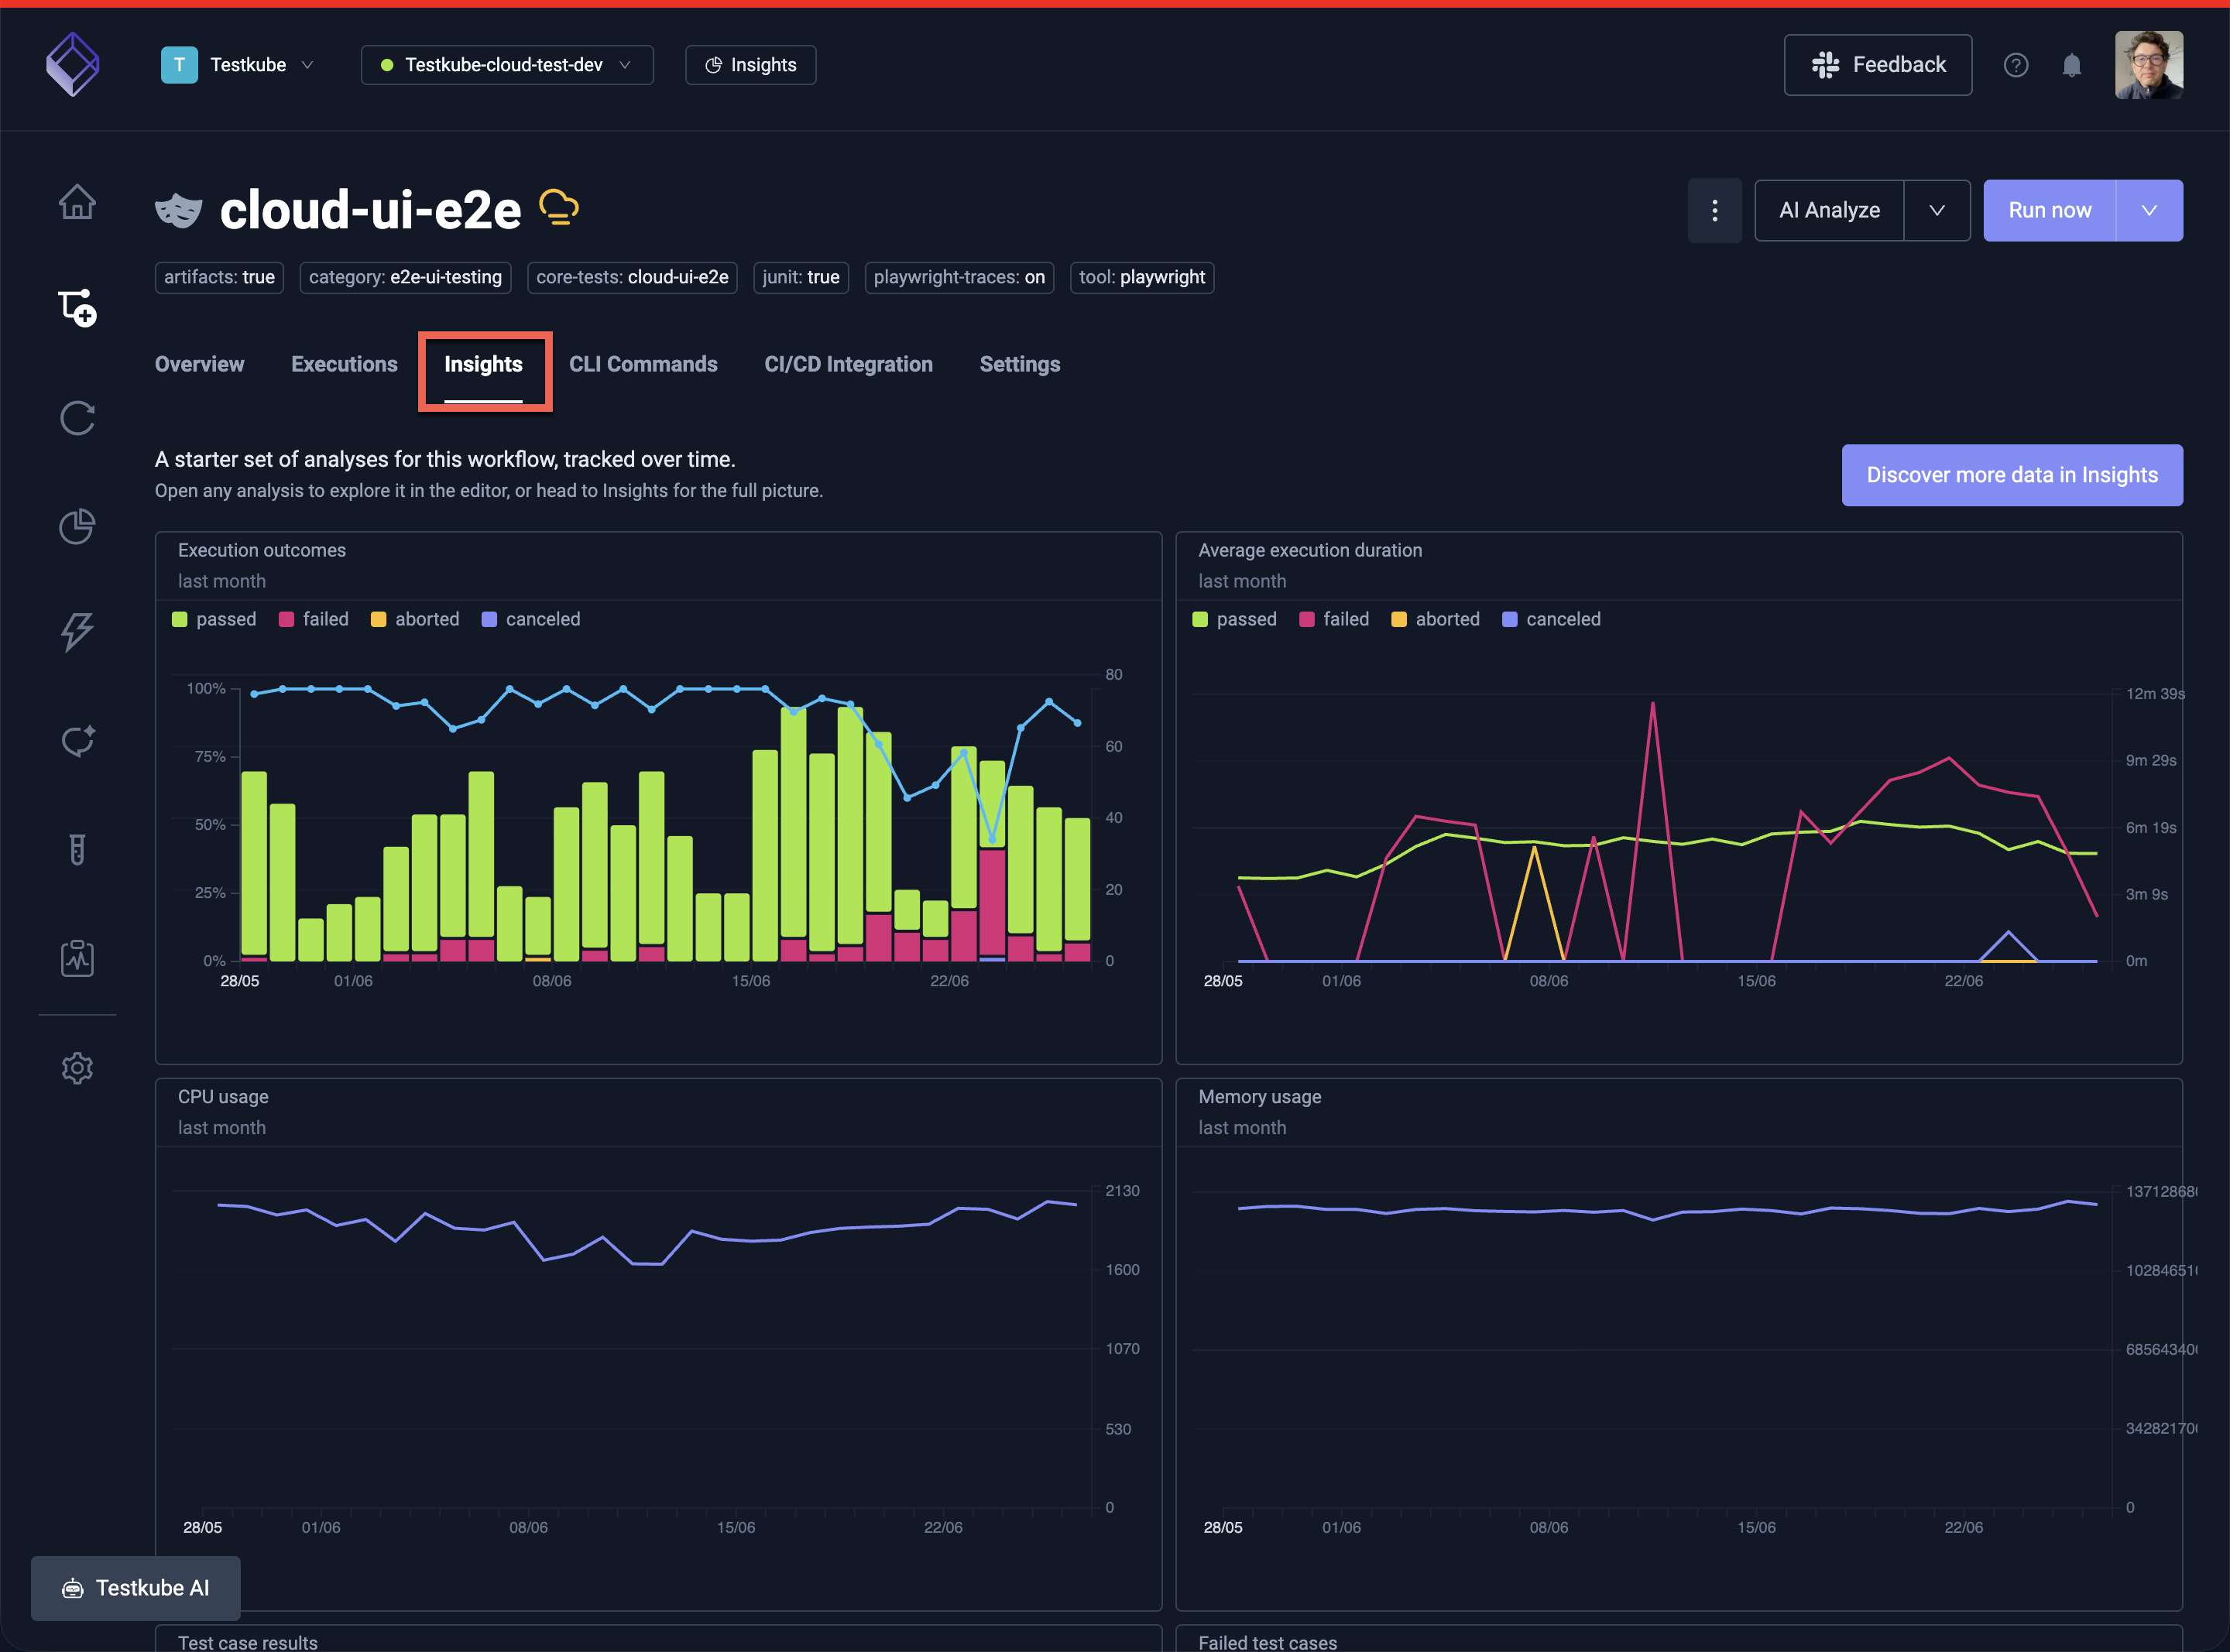This screenshot has width=2230, height=1652.
Task: Select the Insights workflow tab
Action: [483, 364]
